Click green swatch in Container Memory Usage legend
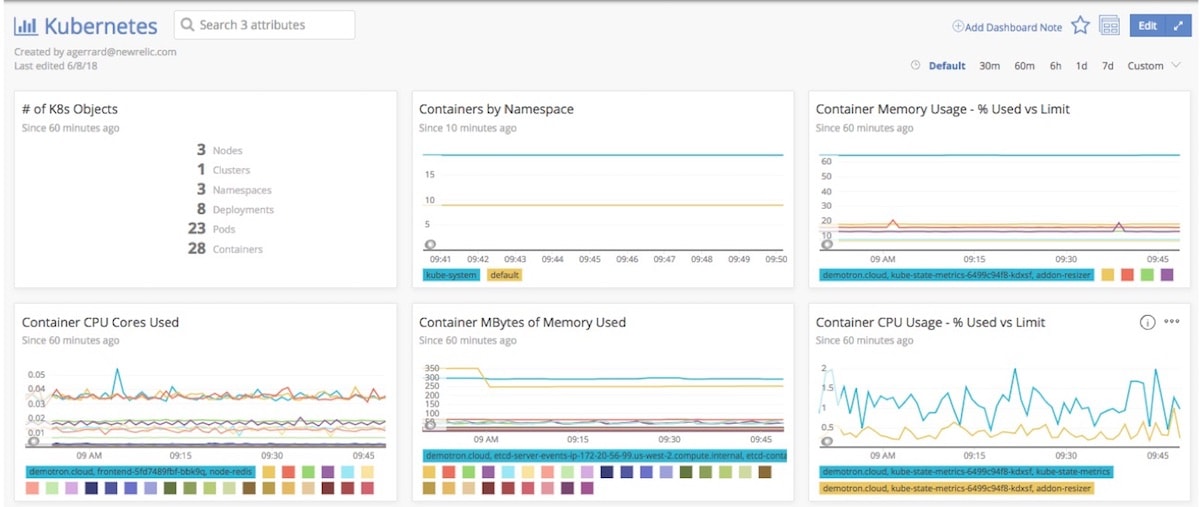The image size is (1200, 507). 1147,274
